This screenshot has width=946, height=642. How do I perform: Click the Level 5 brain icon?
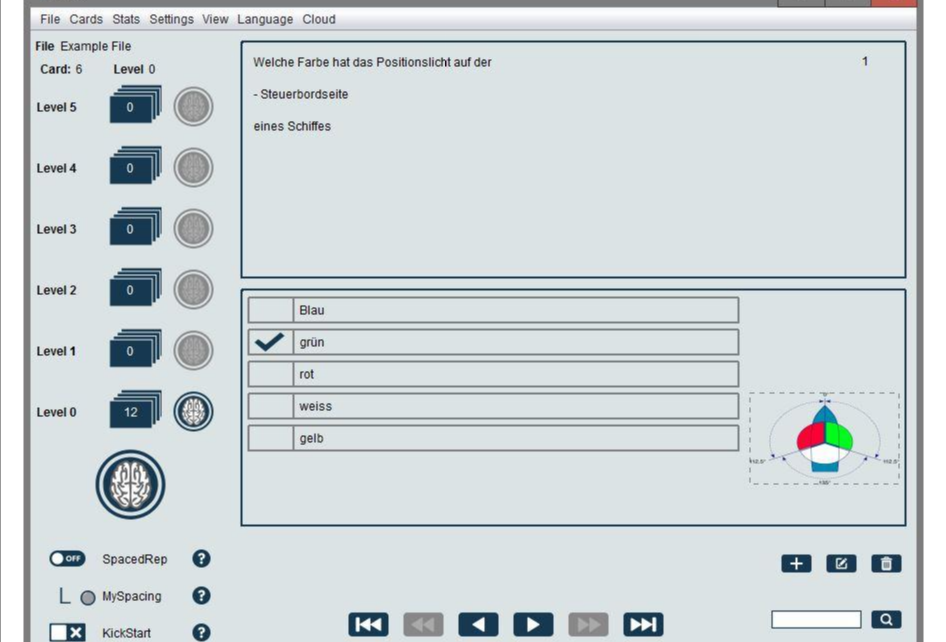point(193,107)
